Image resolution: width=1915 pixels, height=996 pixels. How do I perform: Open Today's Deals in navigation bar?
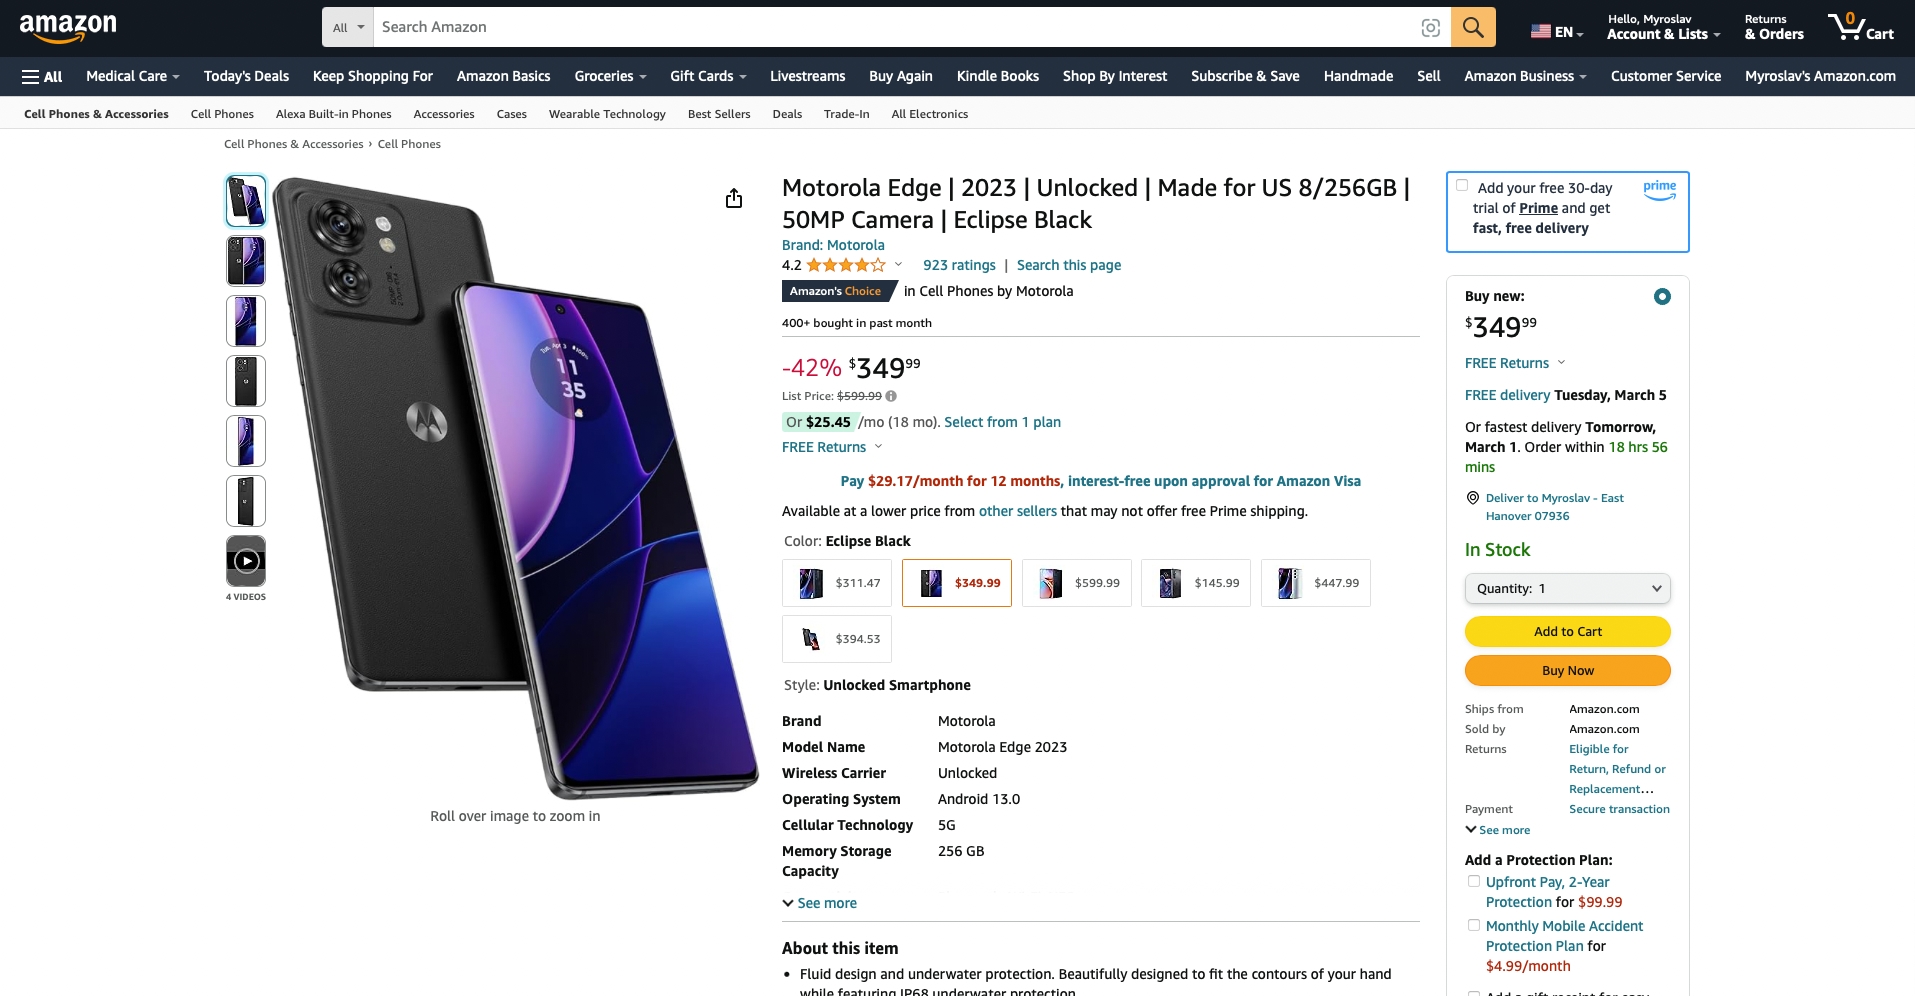[246, 76]
